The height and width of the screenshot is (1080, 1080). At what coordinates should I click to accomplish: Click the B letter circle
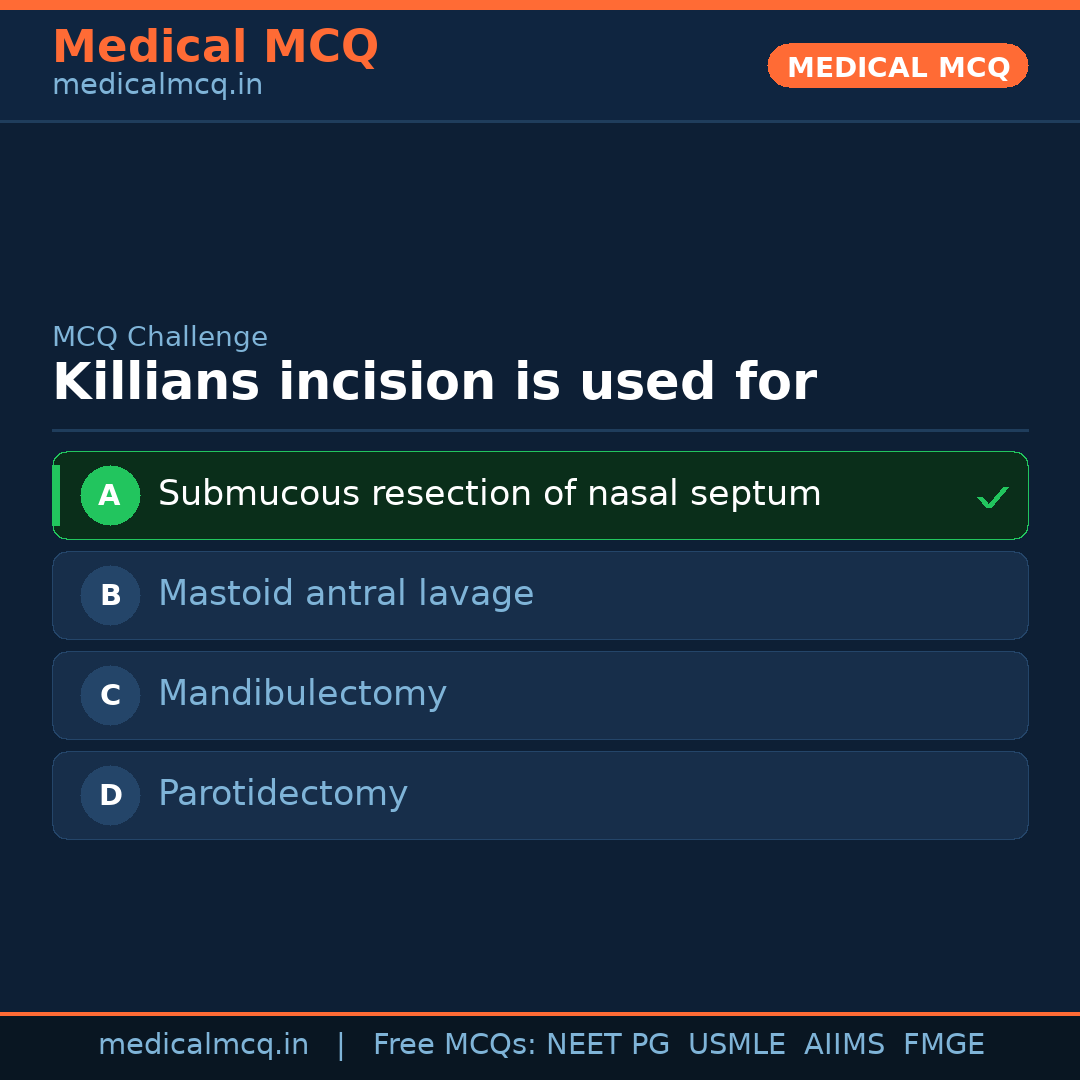pos(110,595)
